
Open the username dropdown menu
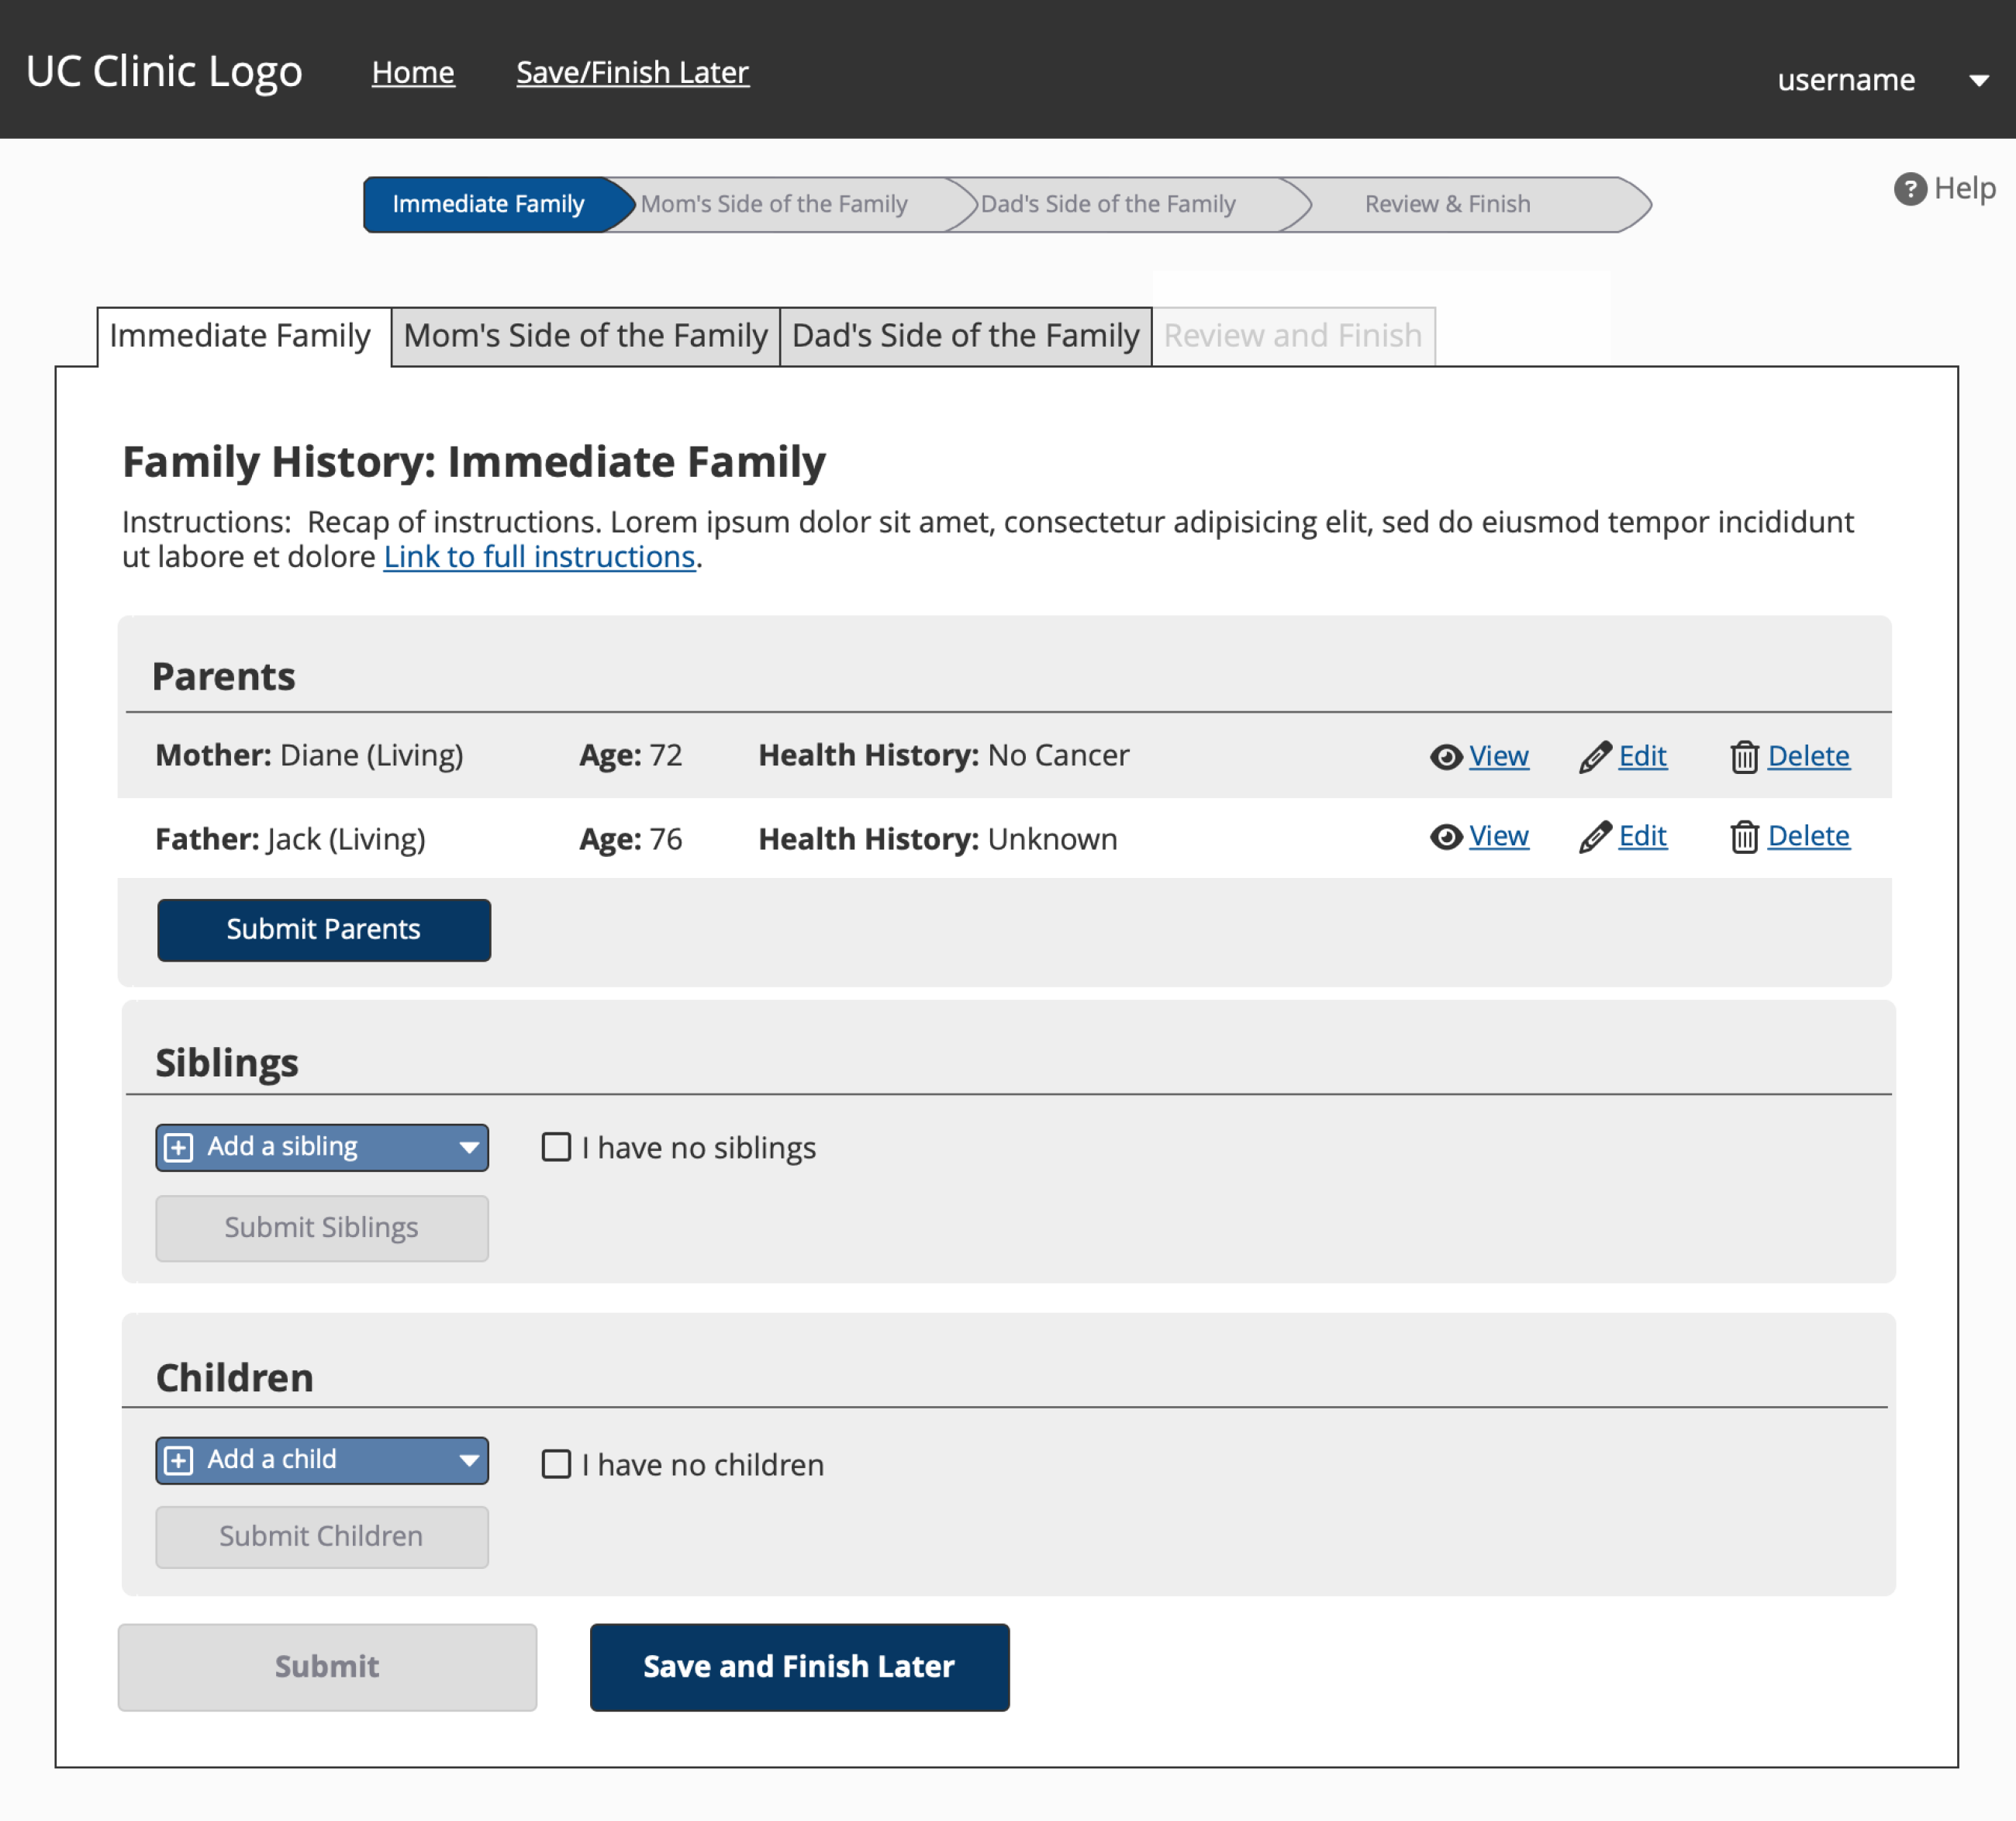[1978, 81]
